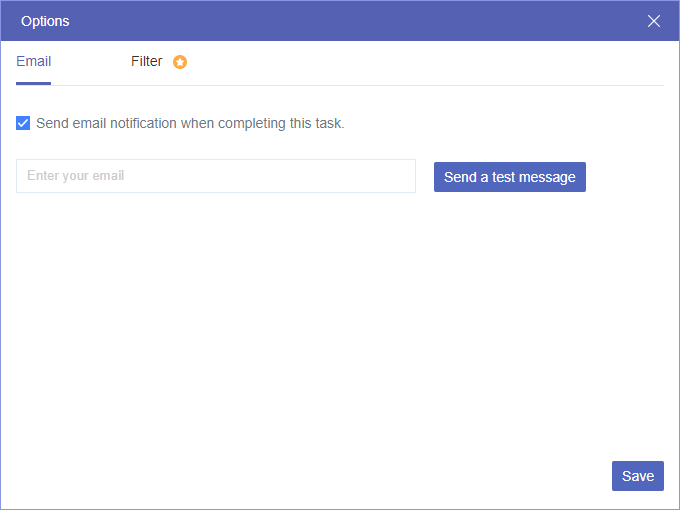Viewport: 680px width, 510px height.
Task: Dismiss the dialog using the top-right X icon
Action: pyautogui.click(x=654, y=21)
